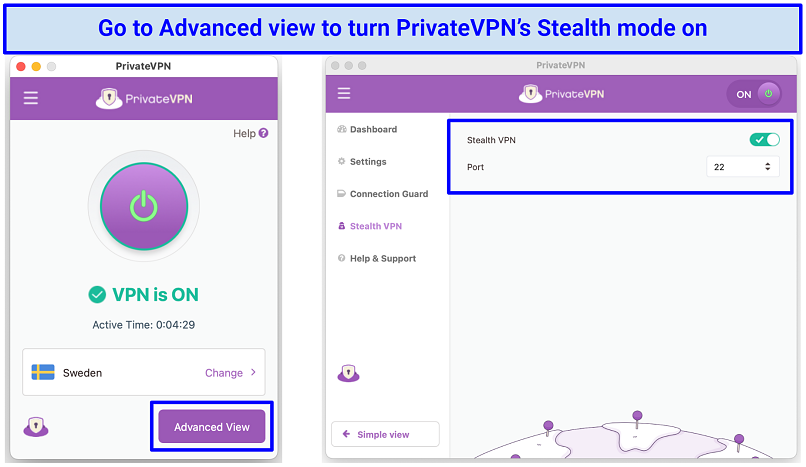Screen dimensions: 806x467
Task: Click Change to pick another server
Action: tap(224, 373)
